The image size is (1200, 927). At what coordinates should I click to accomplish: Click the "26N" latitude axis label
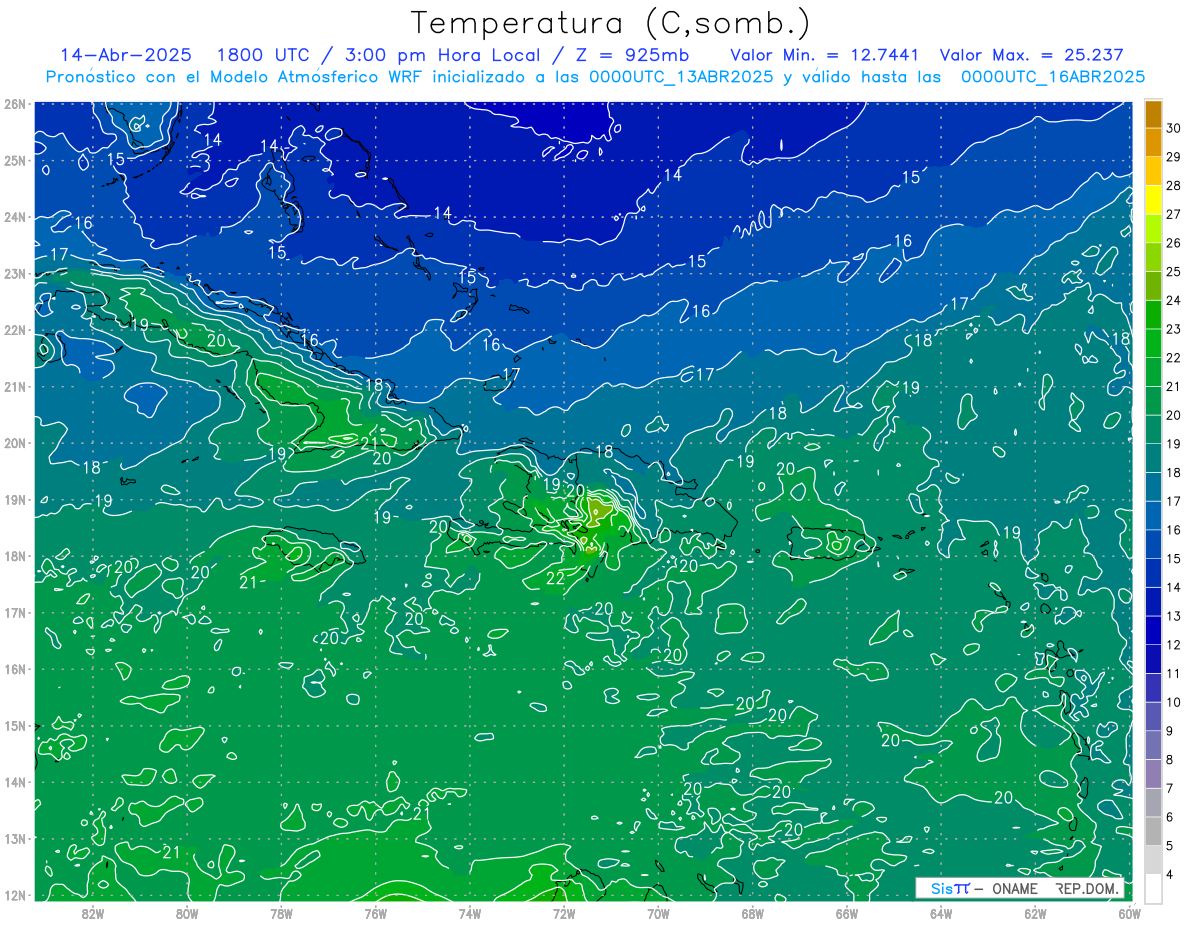click(x=15, y=104)
